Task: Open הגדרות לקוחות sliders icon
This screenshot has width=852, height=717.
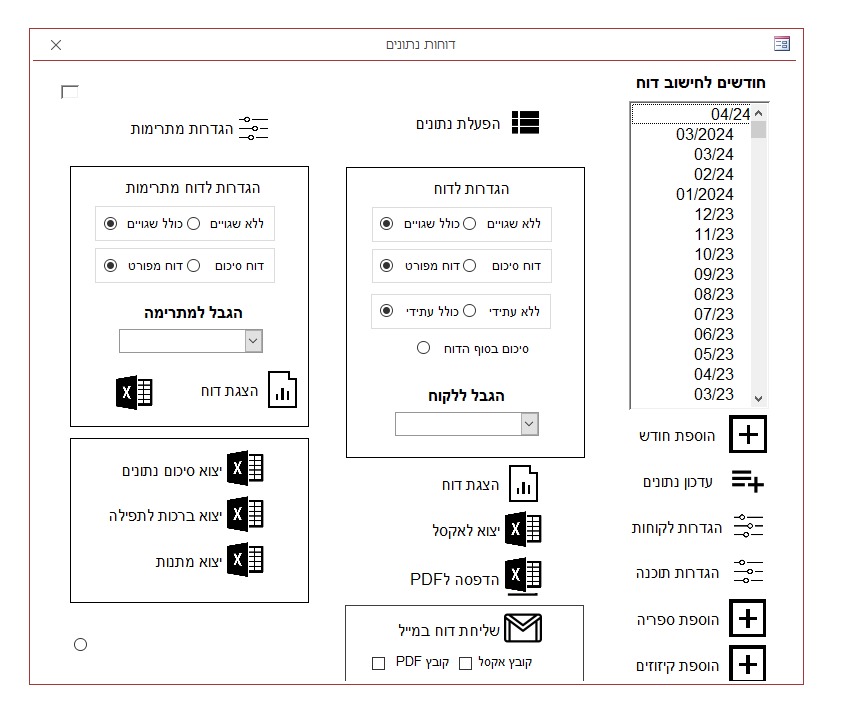Action: pyautogui.click(x=748, y=526)
